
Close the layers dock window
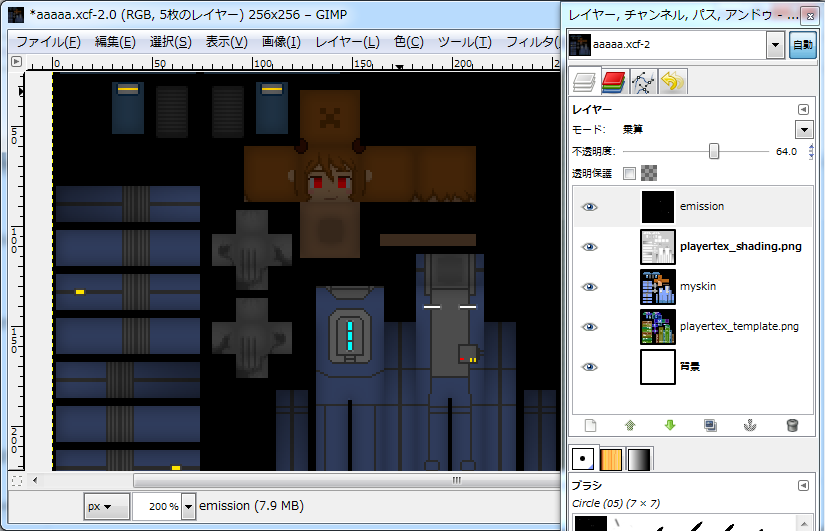(810, 16)
